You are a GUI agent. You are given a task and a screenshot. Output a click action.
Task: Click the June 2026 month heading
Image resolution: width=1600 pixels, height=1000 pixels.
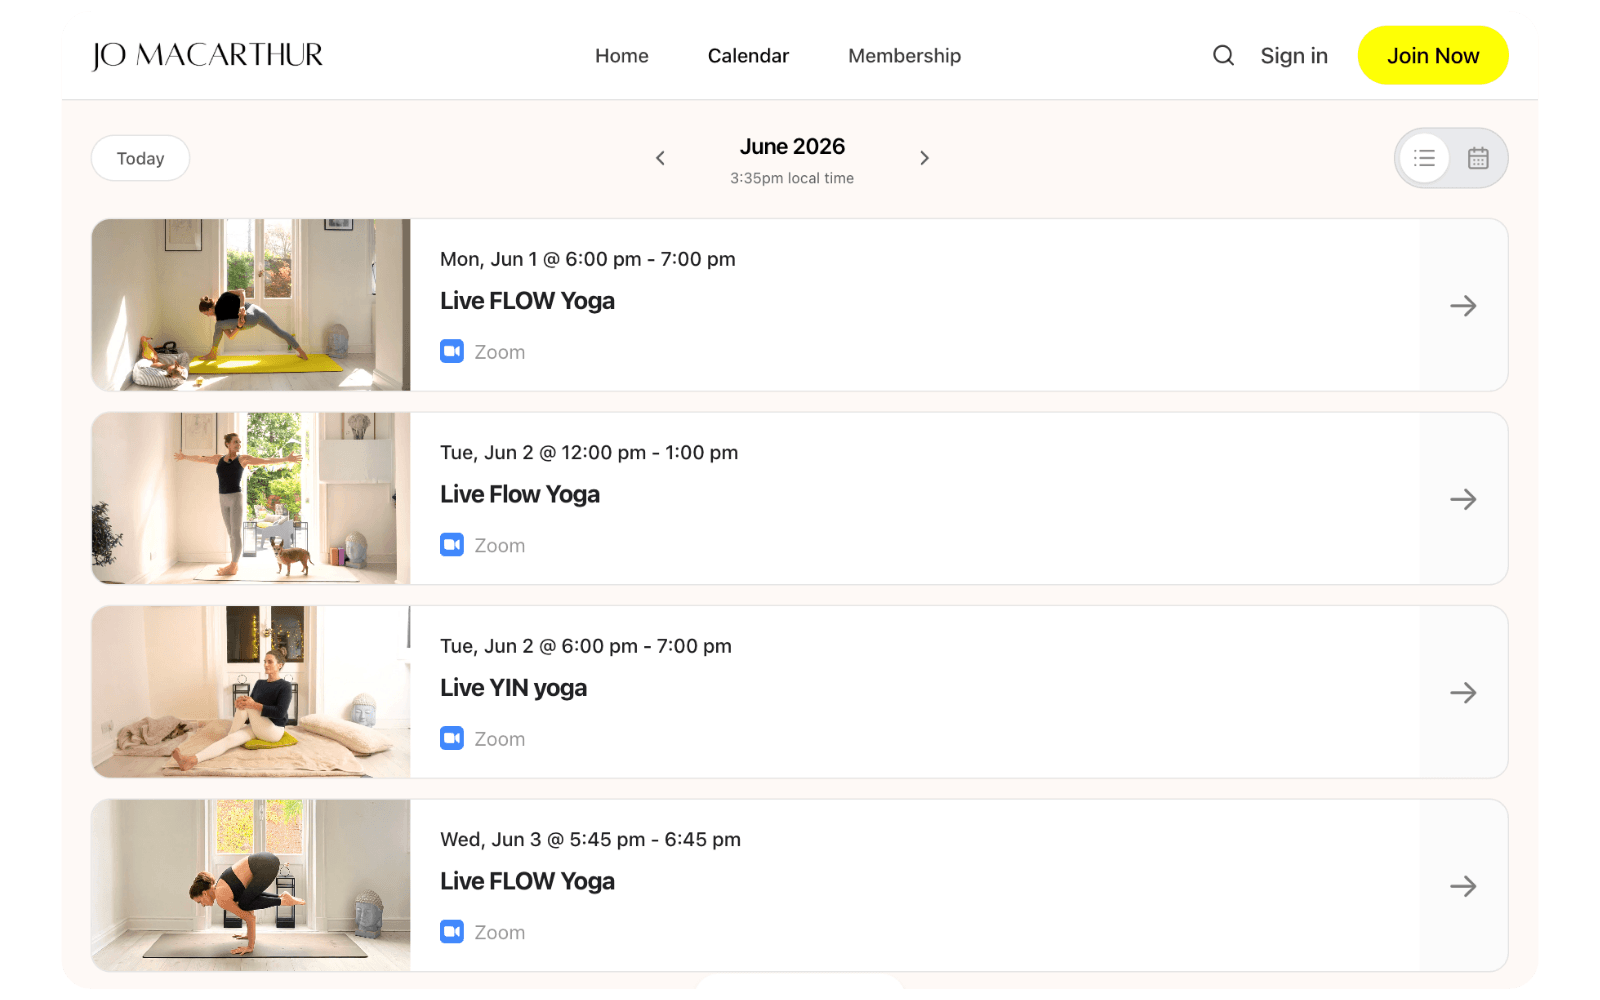pyautogui.click(x=792, y=147)
